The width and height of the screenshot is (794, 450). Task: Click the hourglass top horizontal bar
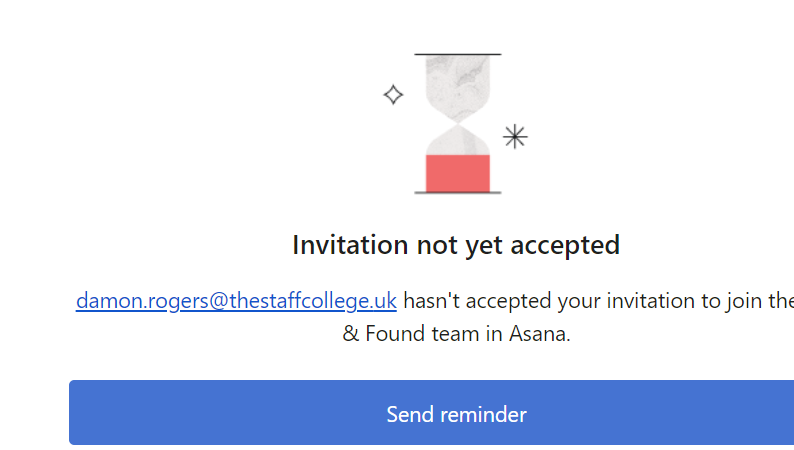click(458, 54)
